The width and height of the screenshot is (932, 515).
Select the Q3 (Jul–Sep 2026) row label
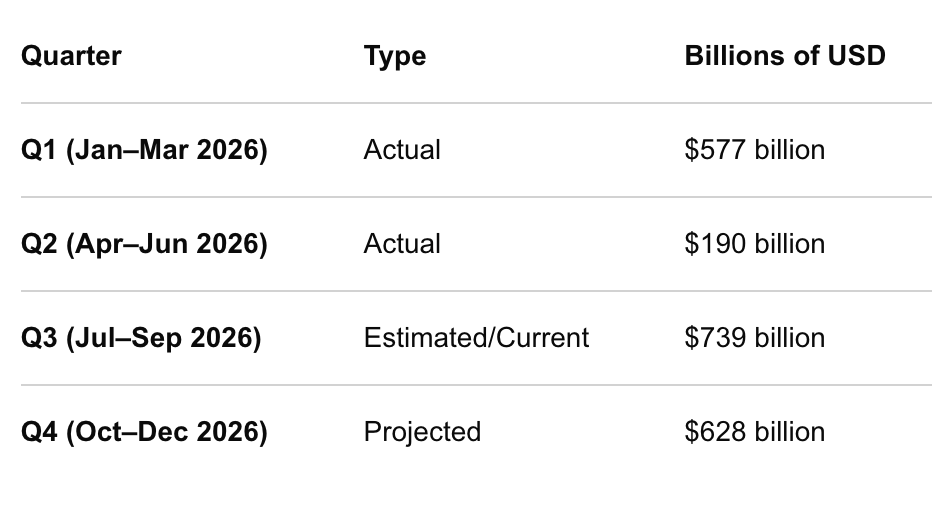[x=141, y=338]
